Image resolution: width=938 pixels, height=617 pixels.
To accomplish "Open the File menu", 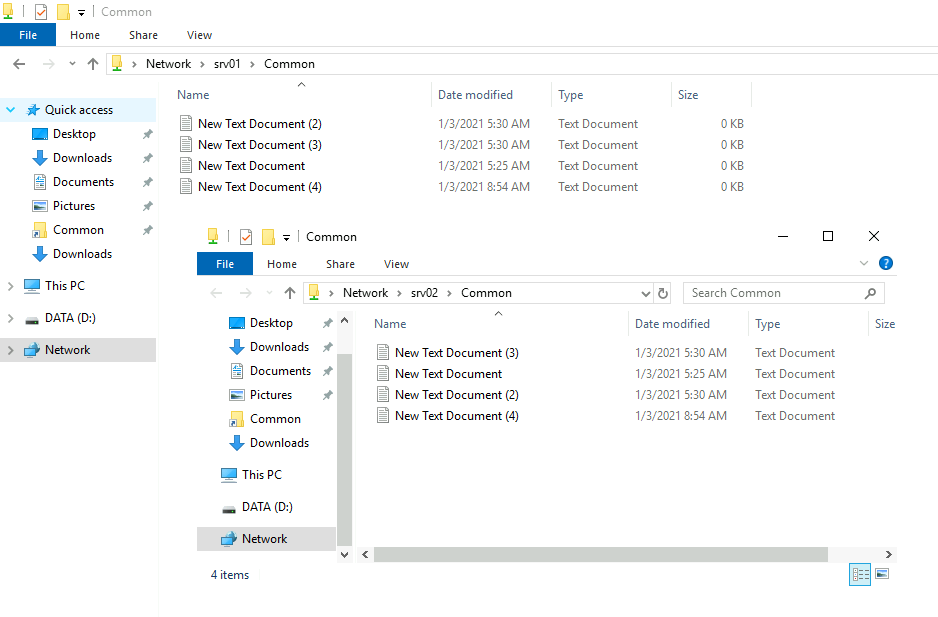I will 27,34.
